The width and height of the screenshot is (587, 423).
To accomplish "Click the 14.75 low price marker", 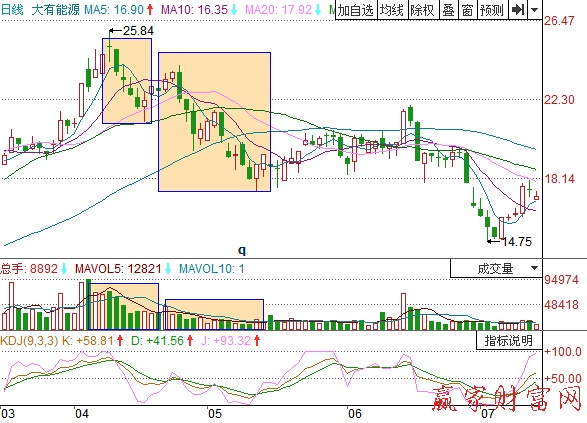I will tap(517, 242).
